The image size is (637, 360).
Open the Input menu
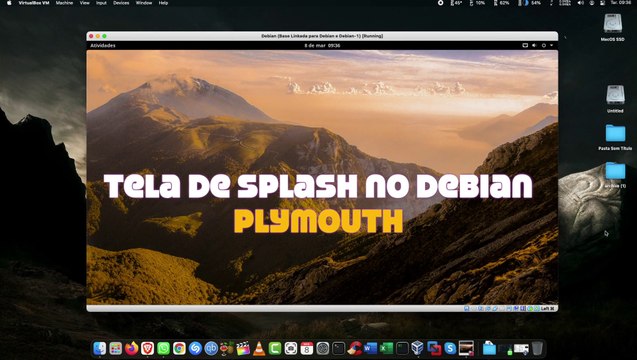tap(101, 3)
